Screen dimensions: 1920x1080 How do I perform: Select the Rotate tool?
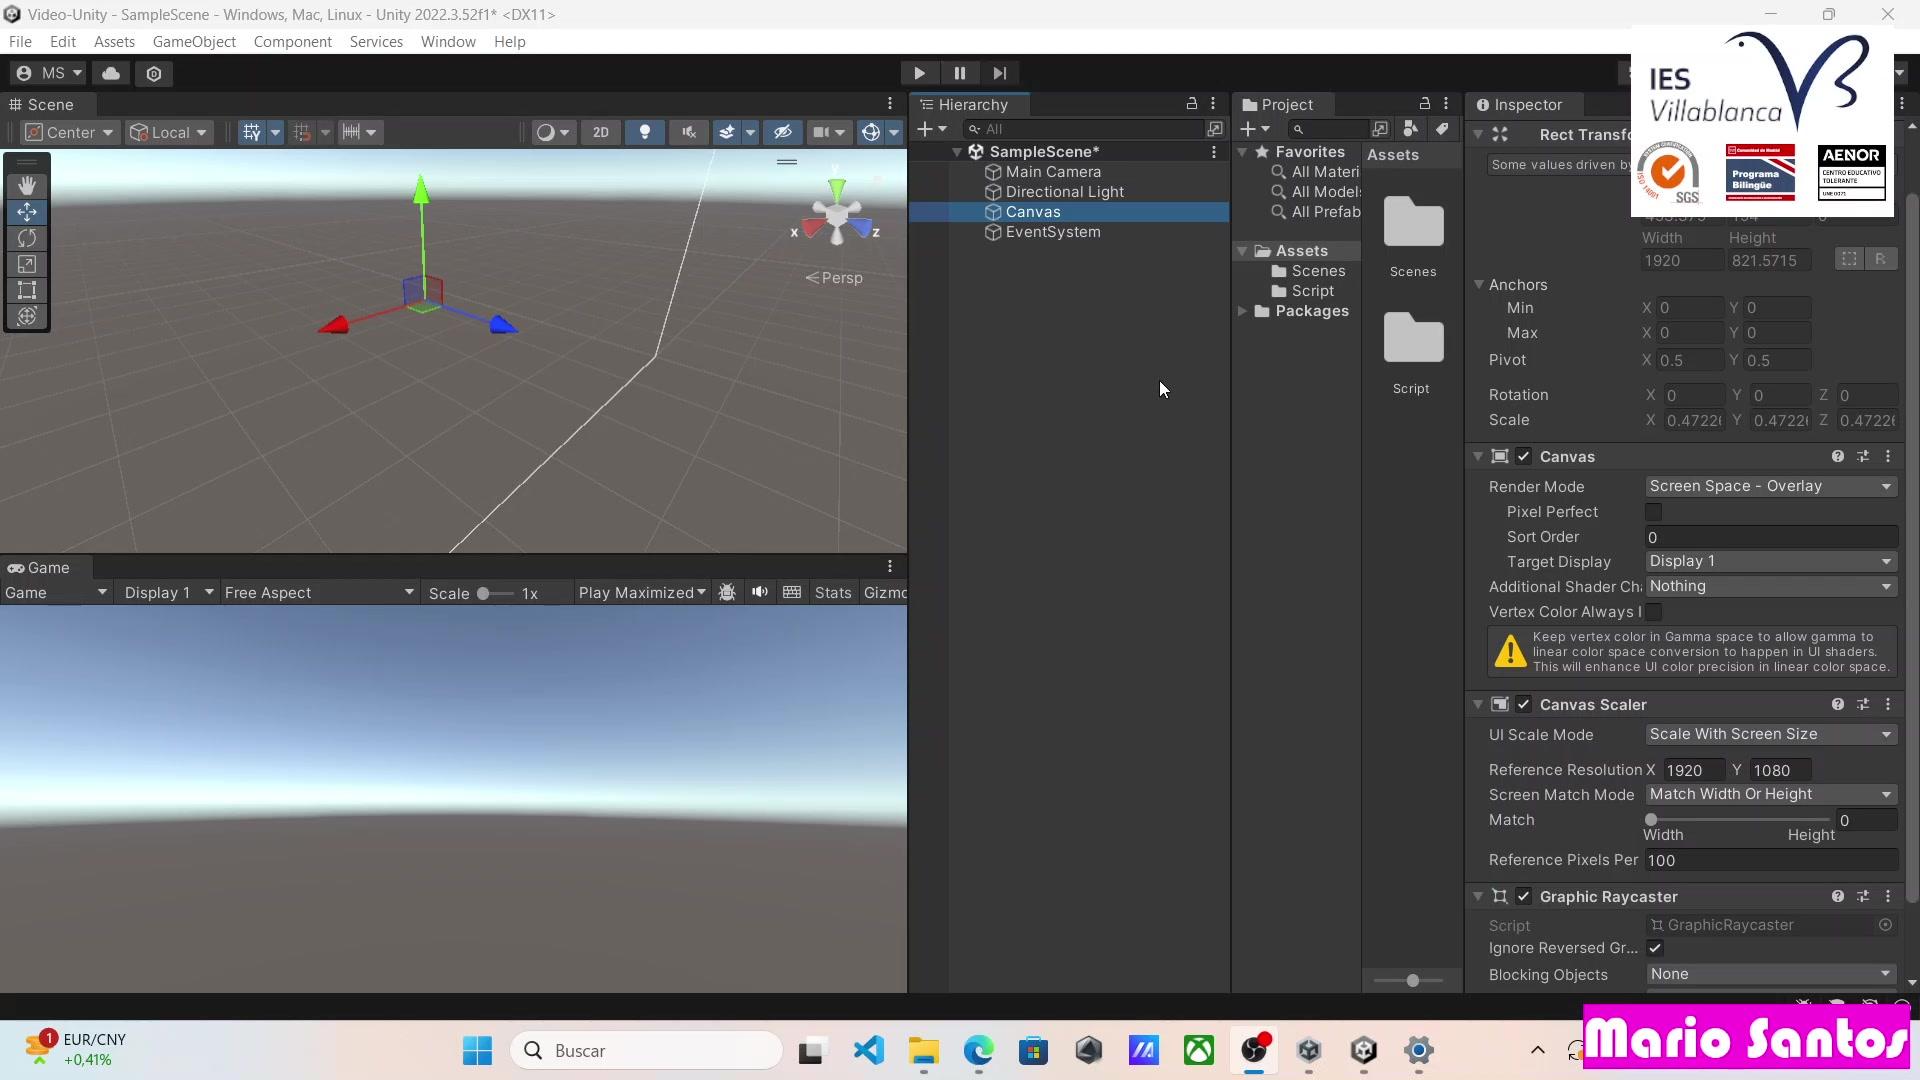coord(27,238)
